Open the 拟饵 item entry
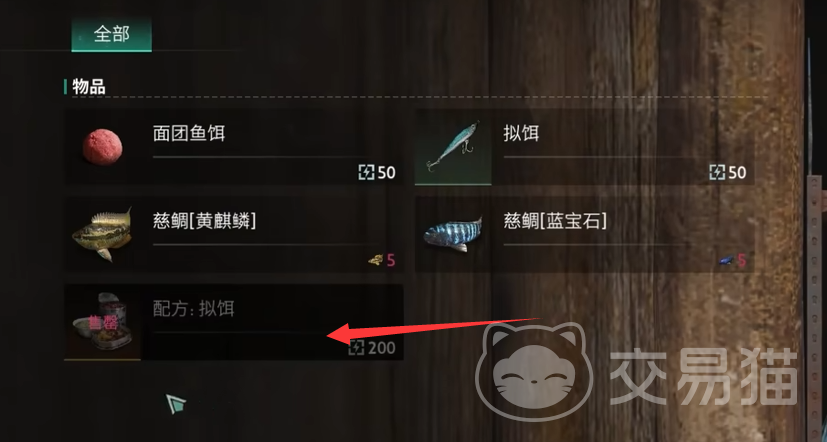Image resolution: width=827 pixels, height=442 pixels. 585,147
